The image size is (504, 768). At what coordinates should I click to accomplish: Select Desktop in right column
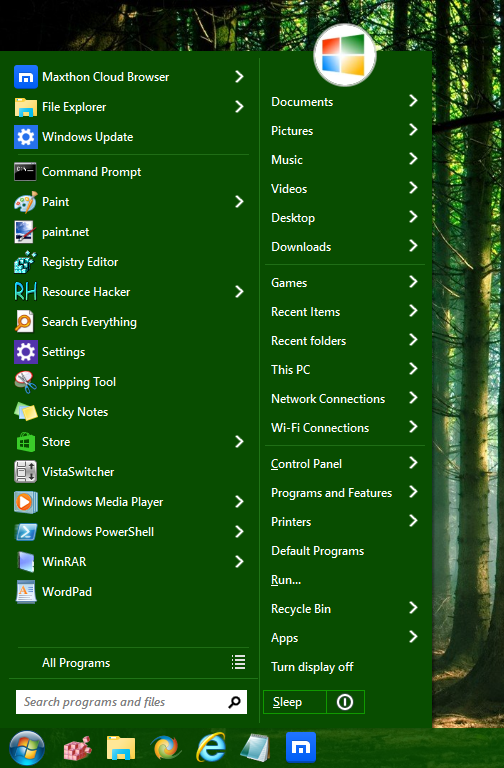point(345,217)
